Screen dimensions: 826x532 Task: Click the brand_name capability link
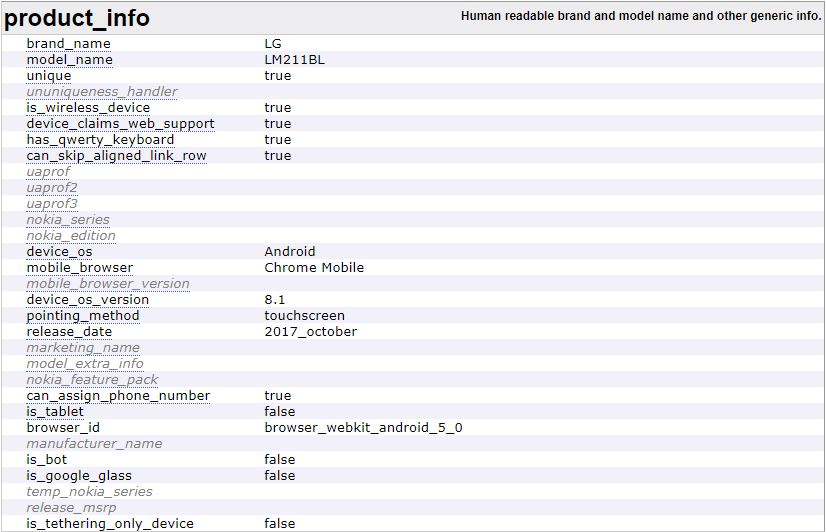click(68, 44)
